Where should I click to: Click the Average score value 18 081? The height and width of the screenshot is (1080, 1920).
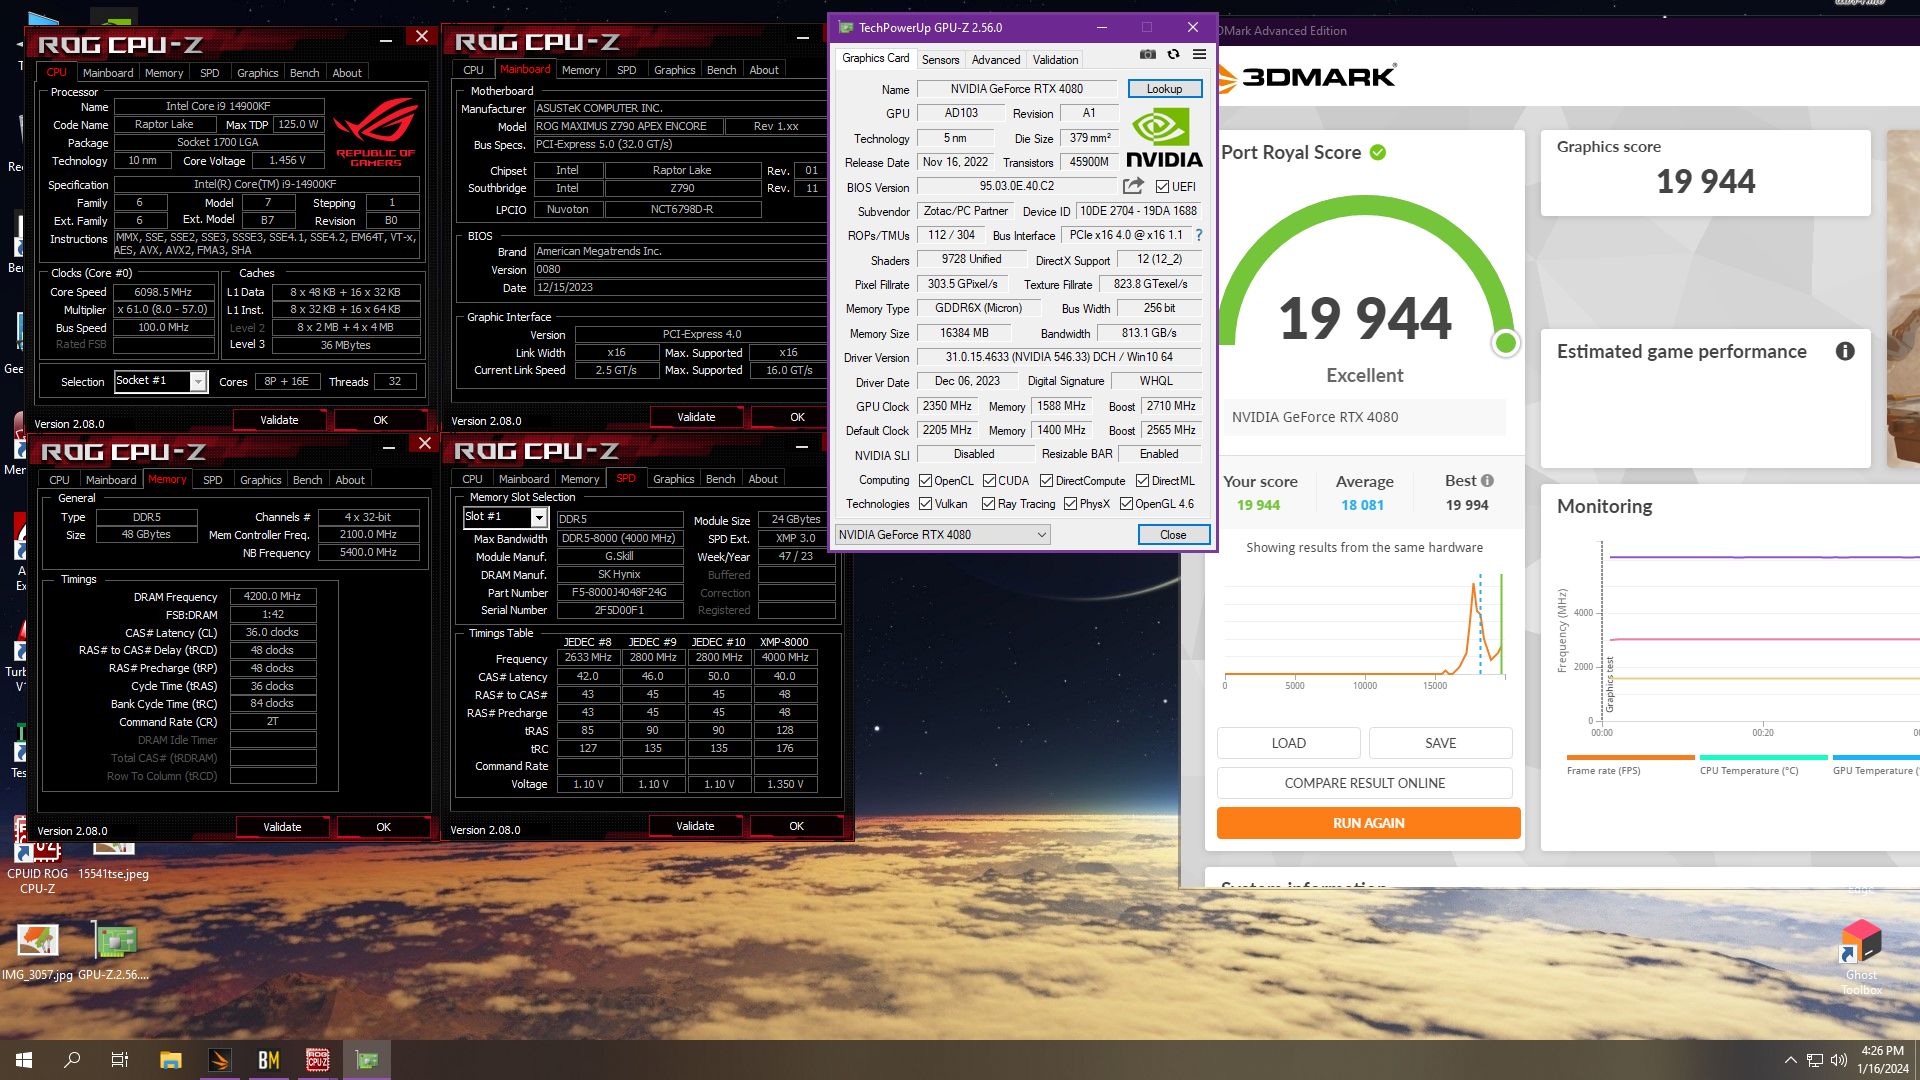[x=1362, y=505]
